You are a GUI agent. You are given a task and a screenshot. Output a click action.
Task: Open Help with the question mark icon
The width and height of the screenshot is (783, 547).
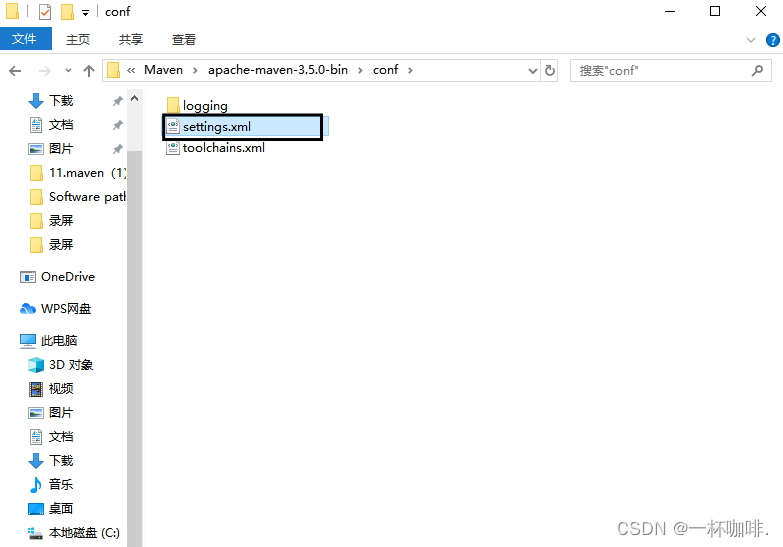(x=773, y=40)
